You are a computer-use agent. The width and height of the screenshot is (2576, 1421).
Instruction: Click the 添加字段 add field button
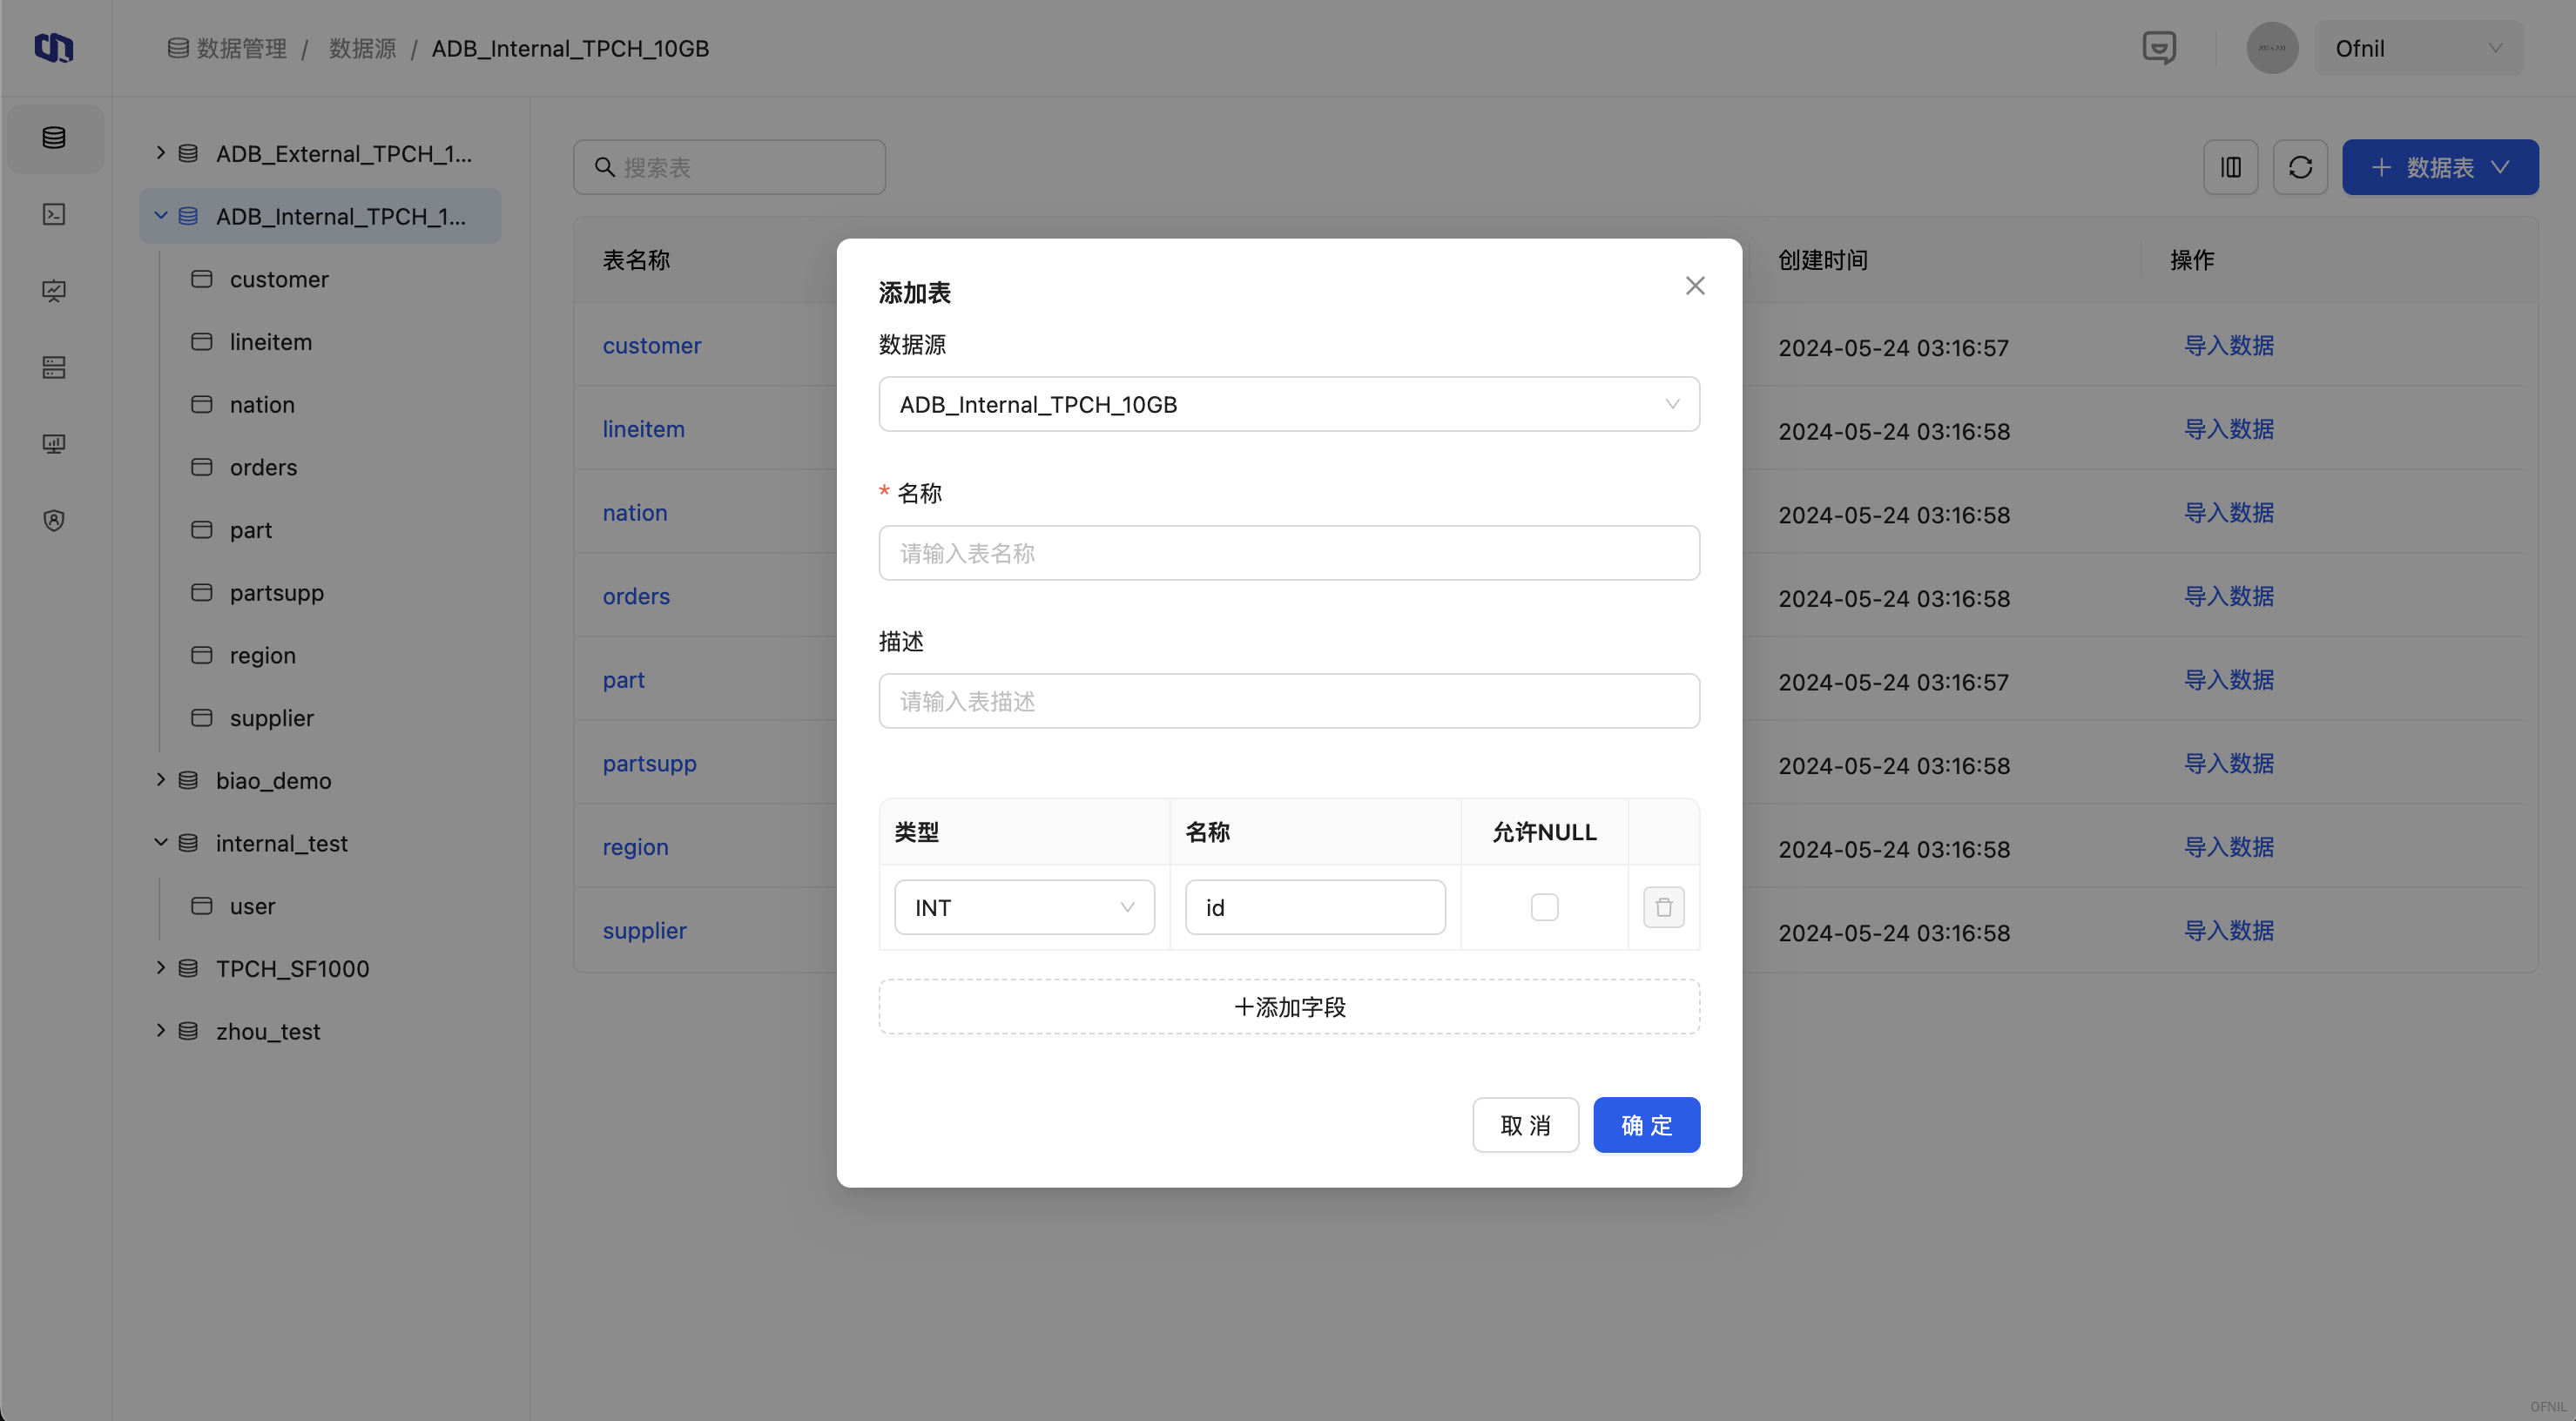pyautogui.click(x=1289, y=1006)
